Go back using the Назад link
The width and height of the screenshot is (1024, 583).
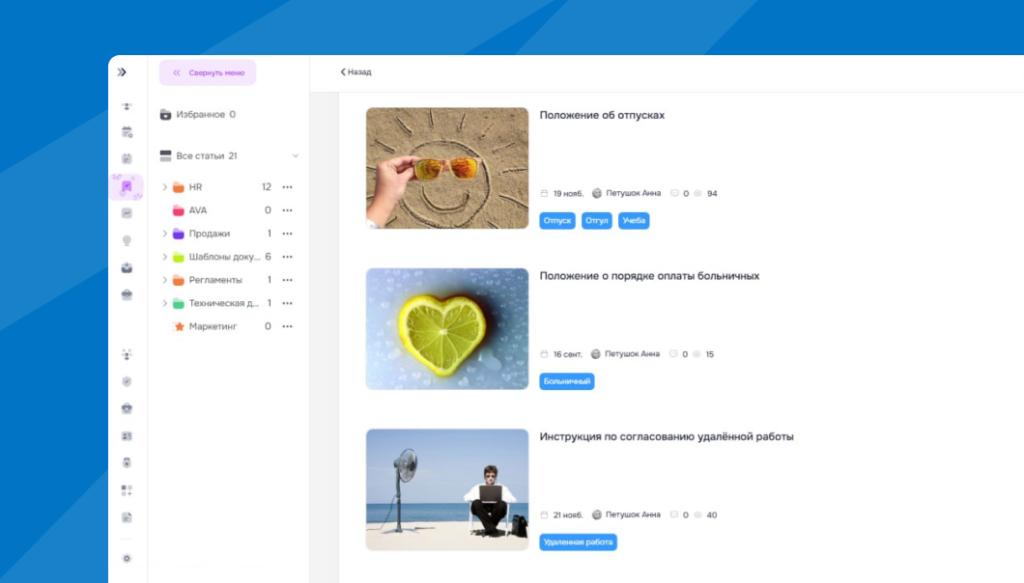356,72
